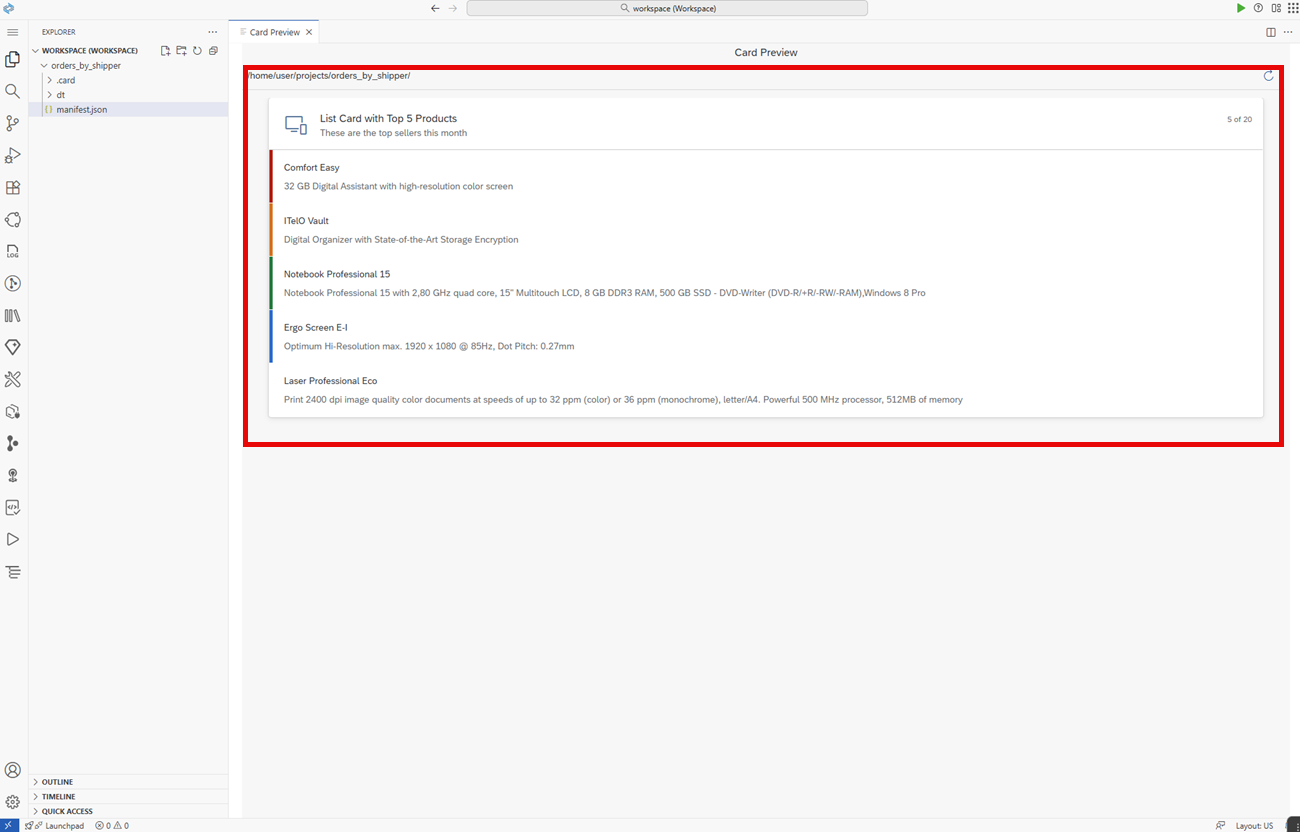Open the Manage gear icon

point(13,802)
